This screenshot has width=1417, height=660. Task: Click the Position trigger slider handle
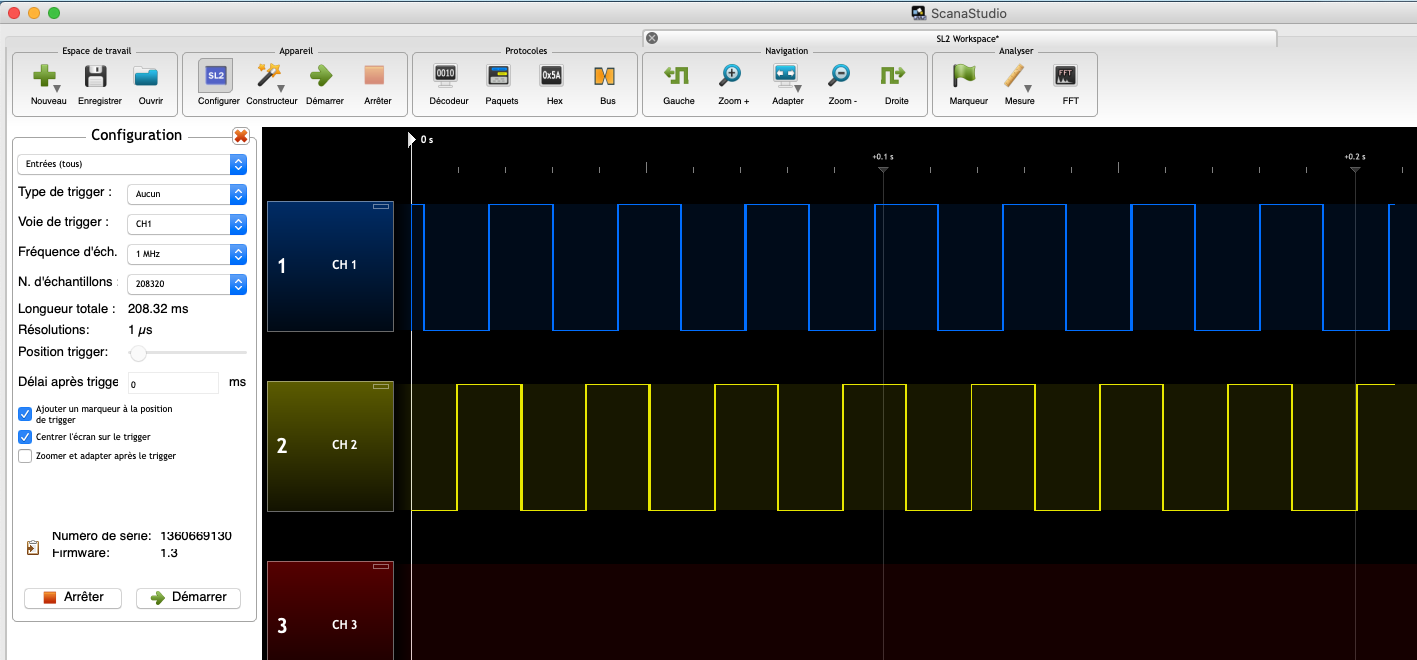(x=139, y=352)
